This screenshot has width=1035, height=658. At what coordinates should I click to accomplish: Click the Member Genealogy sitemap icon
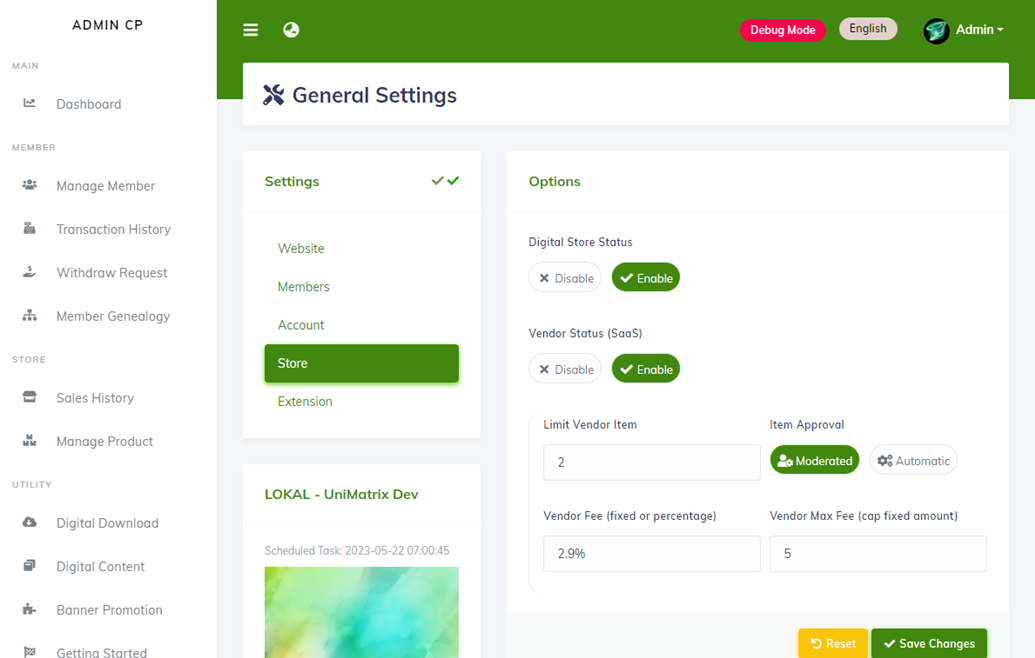[x=30, y=316]
